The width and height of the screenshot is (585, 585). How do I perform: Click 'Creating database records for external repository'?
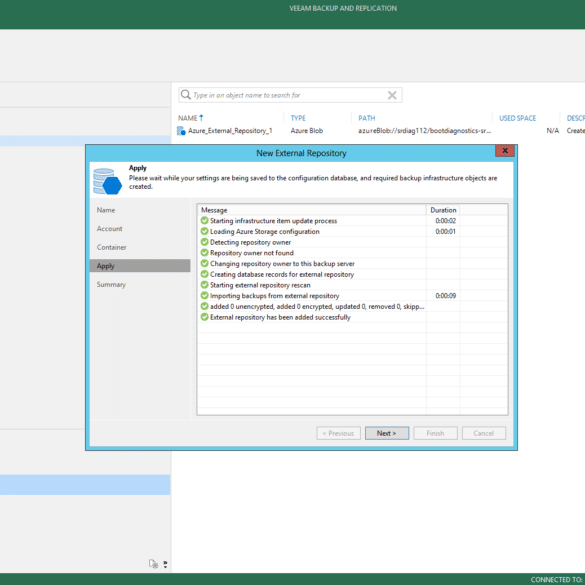click(282, 275)
